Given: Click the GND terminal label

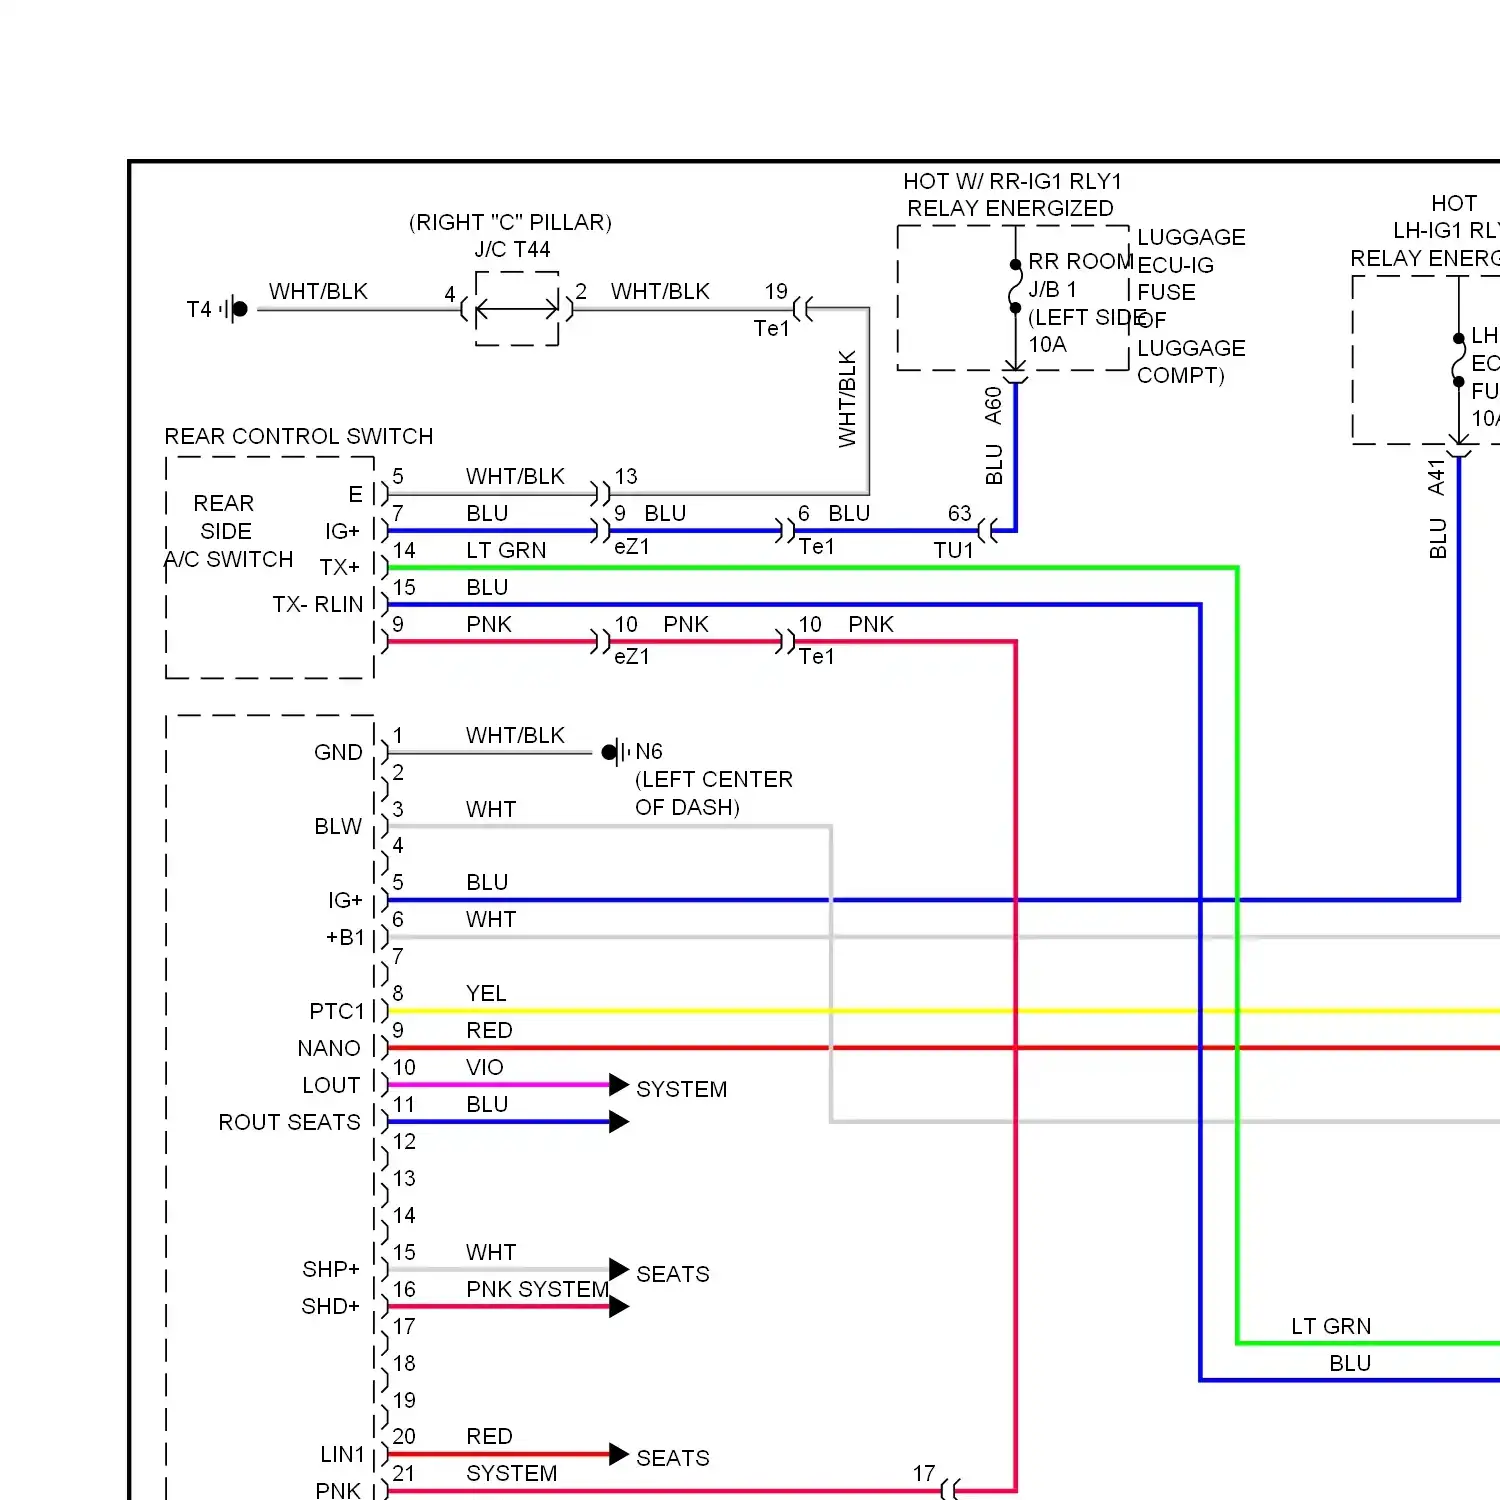Looking at the screenshot, I should point(338,752).
